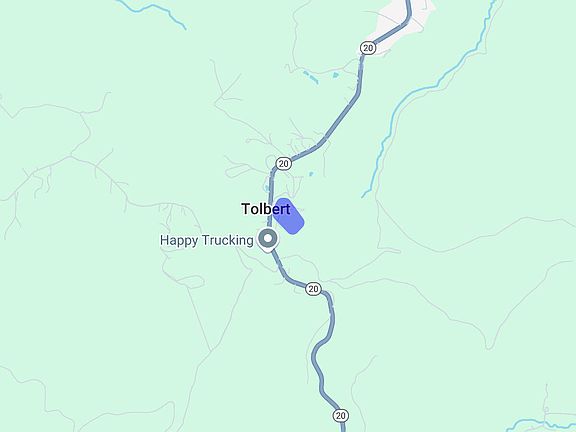Click the Route 20 shield at the map's bottom

341,415
